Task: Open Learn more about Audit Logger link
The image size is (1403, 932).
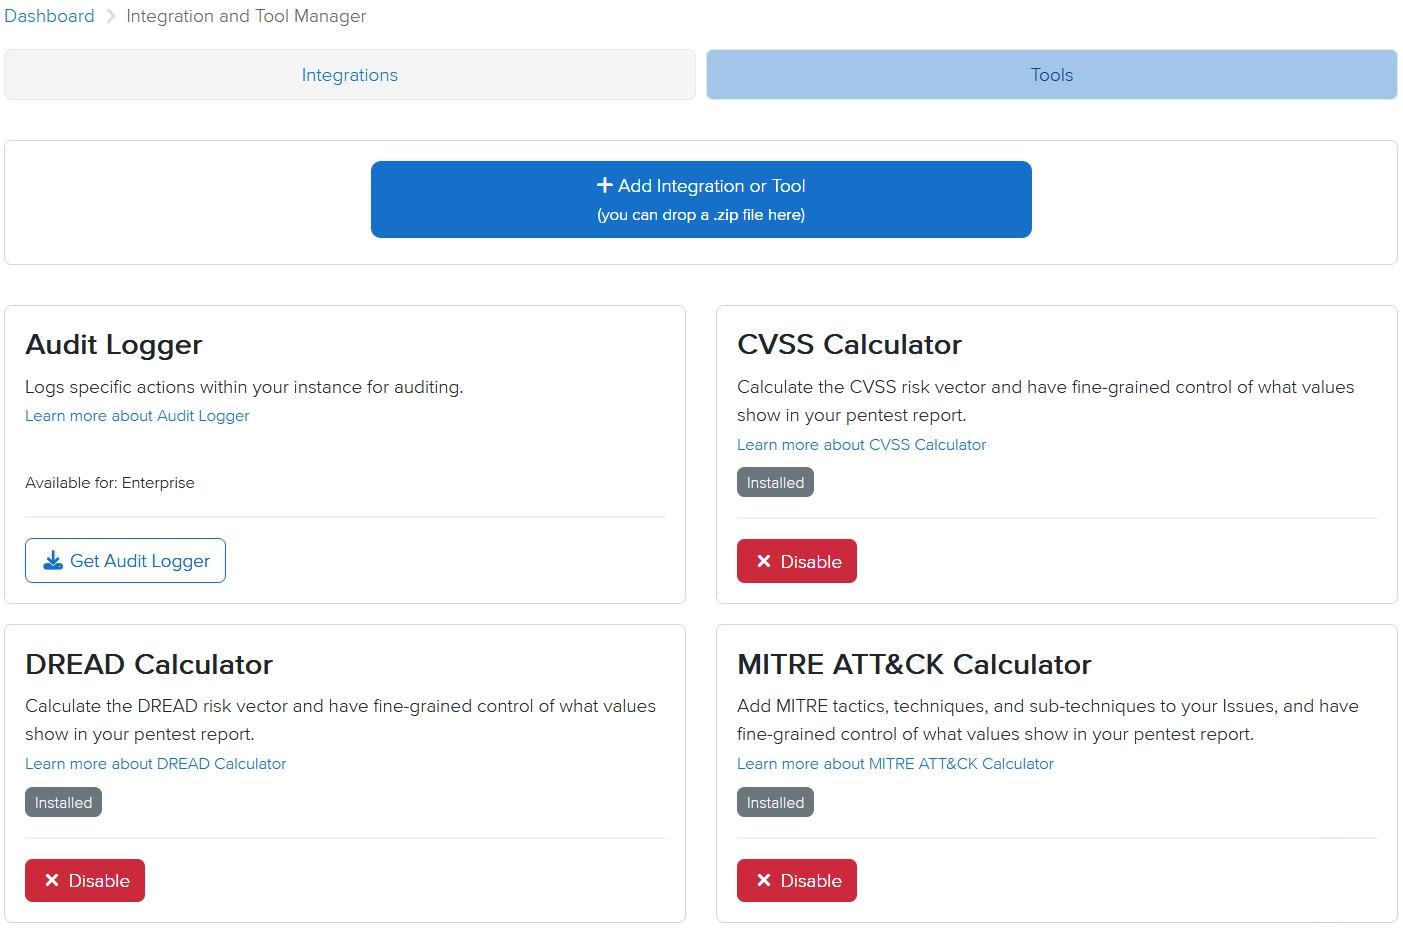Action: pyautogui.click(x=137, y=416)
